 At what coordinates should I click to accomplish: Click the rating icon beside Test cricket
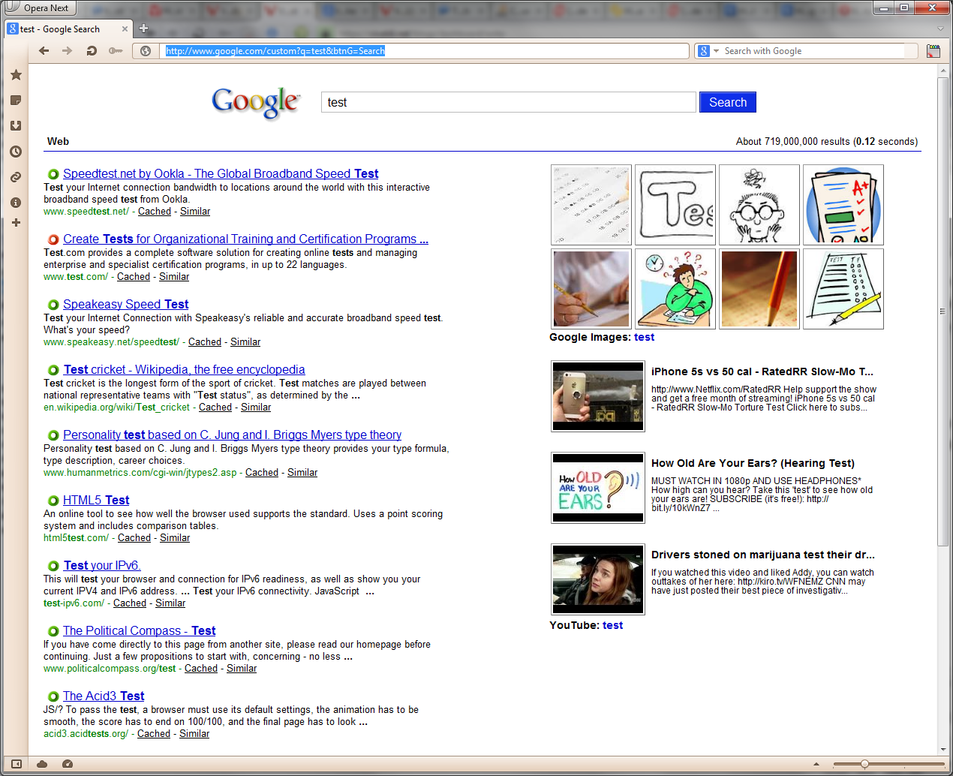coord(53,370)
